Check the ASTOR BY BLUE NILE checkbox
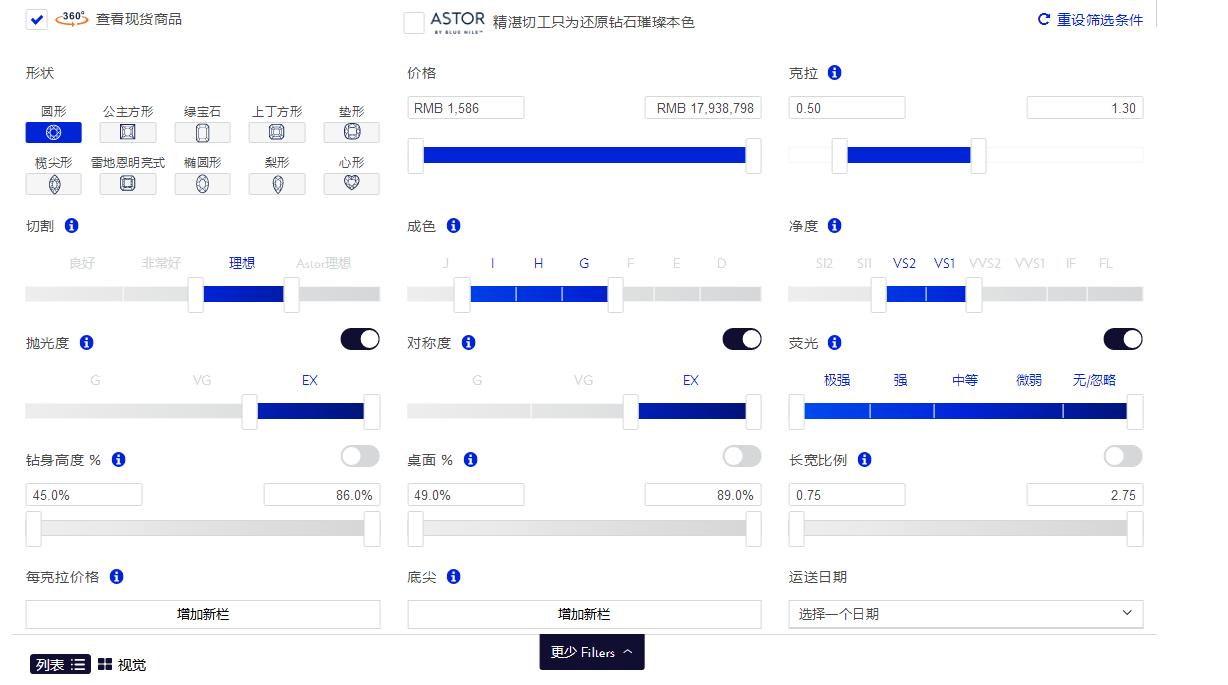The image size is (1228, 685). 414,21
